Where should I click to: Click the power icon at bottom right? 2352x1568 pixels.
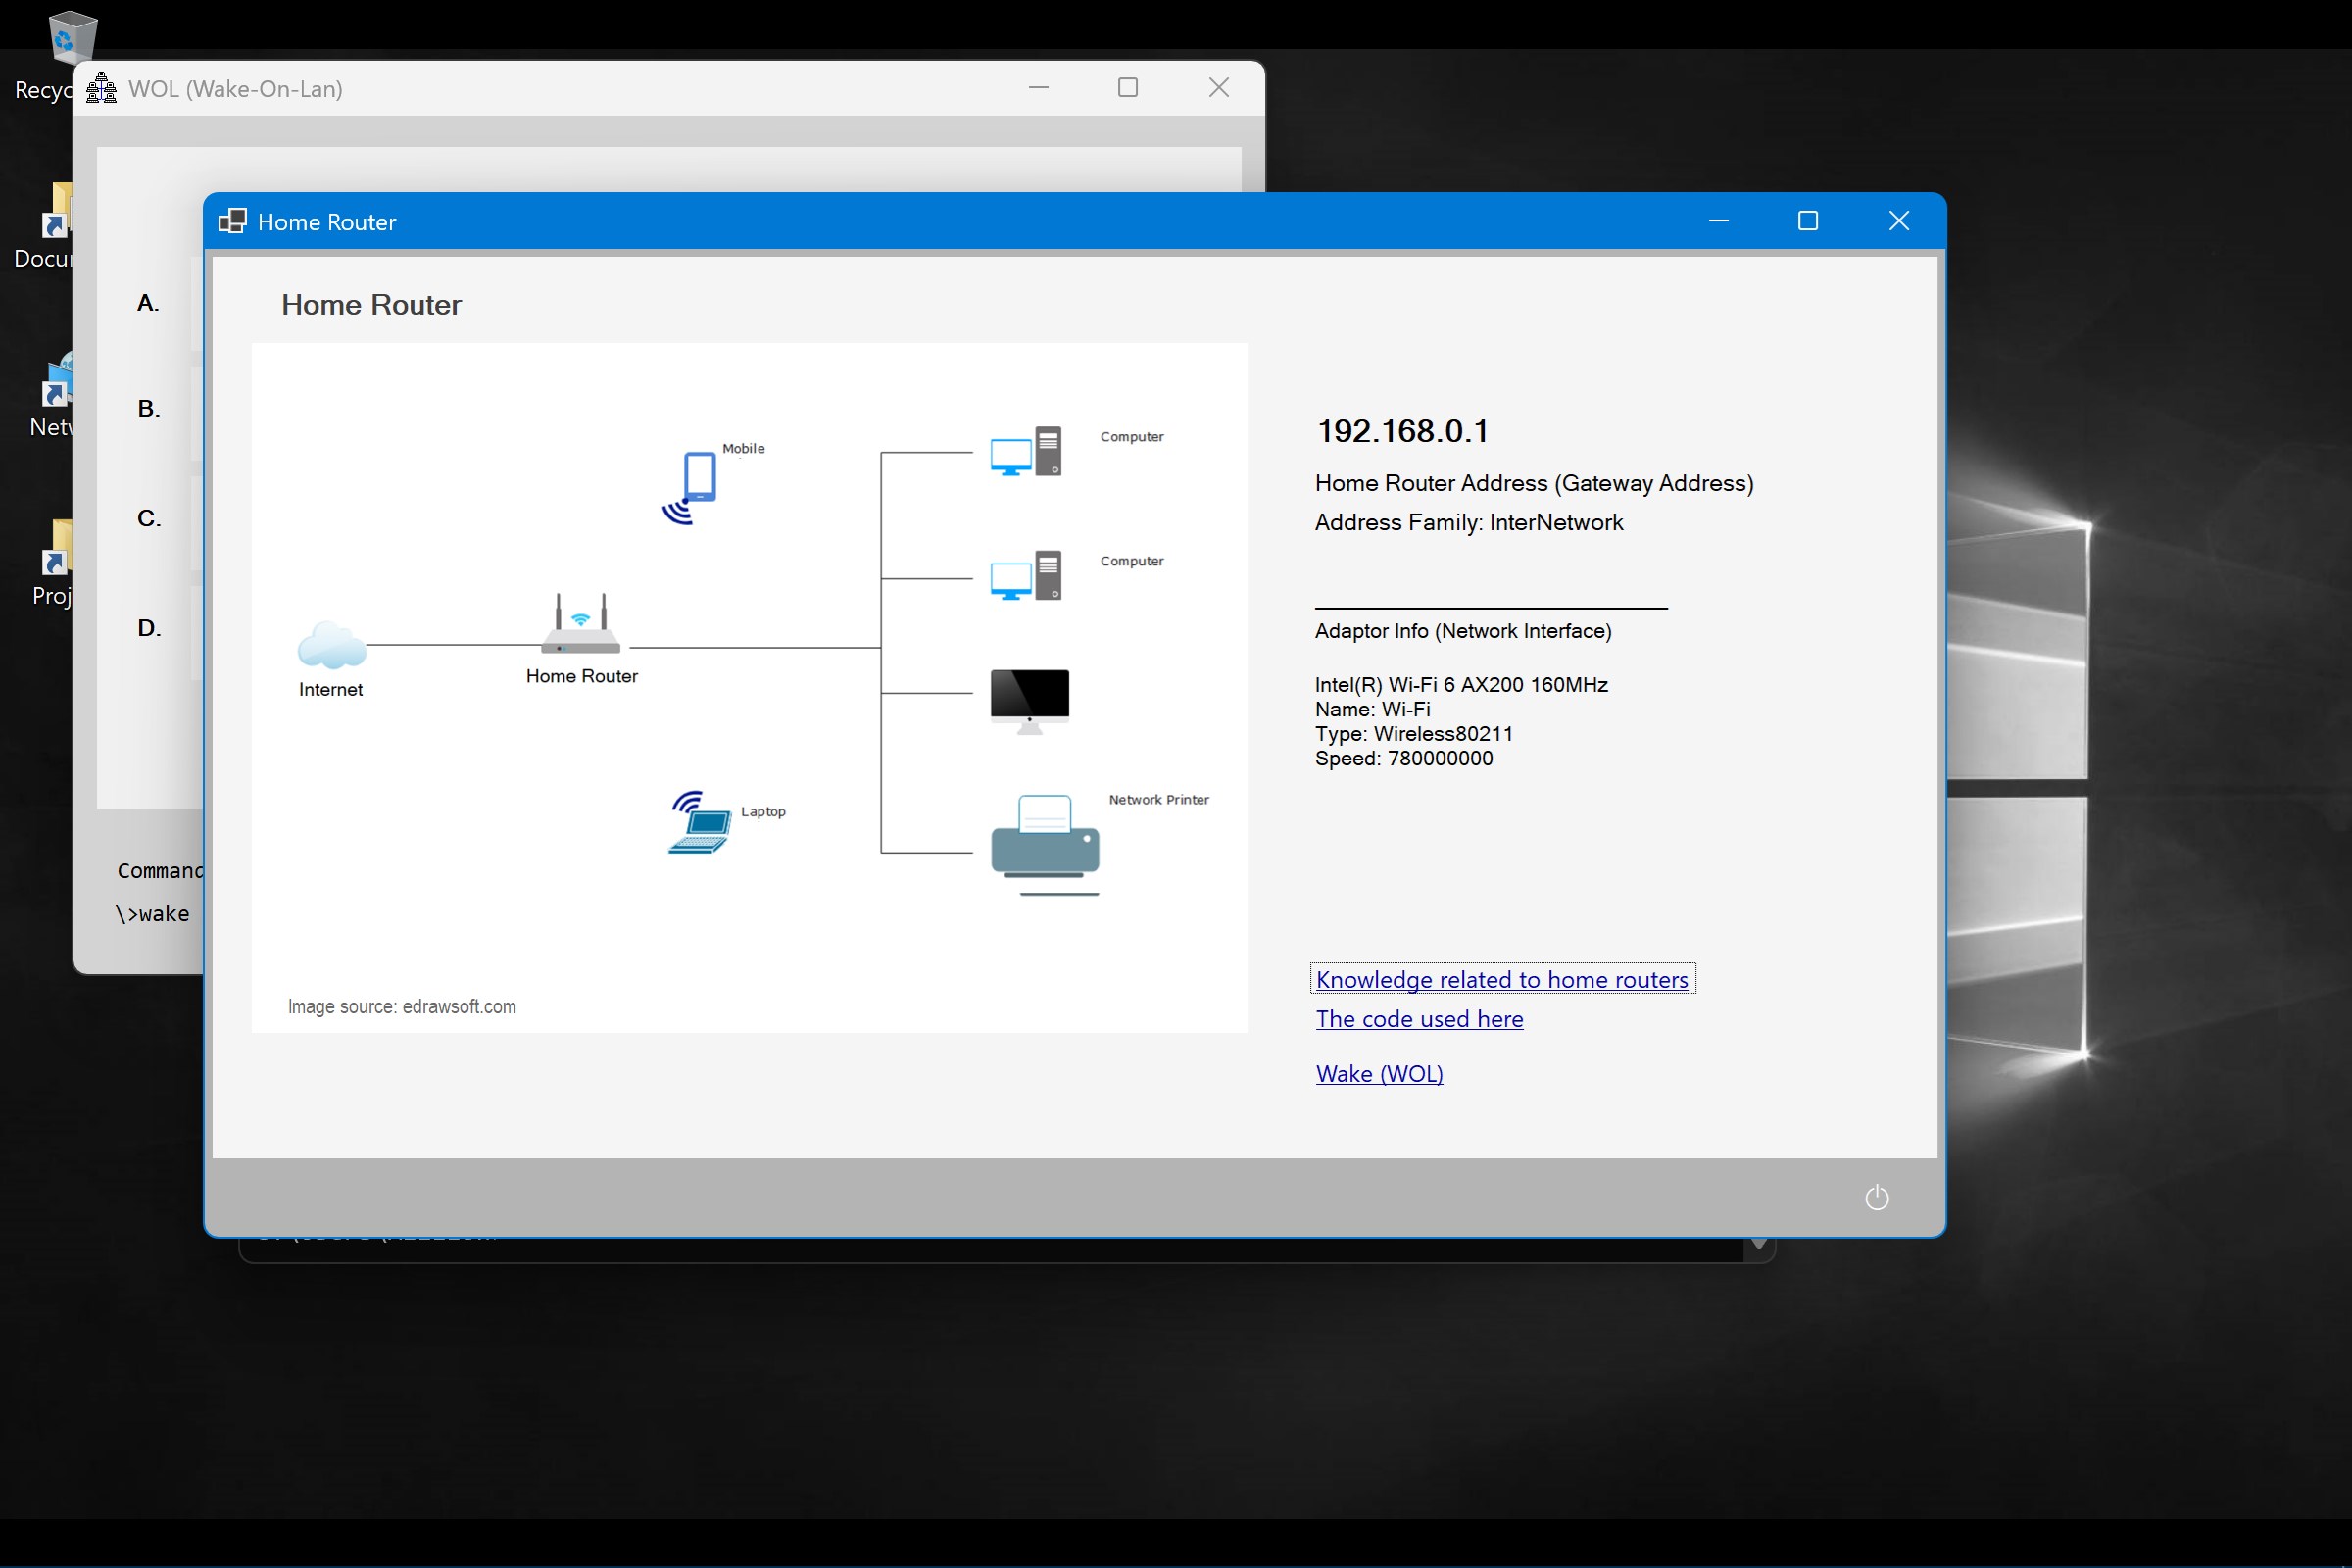[1876, 1197]
